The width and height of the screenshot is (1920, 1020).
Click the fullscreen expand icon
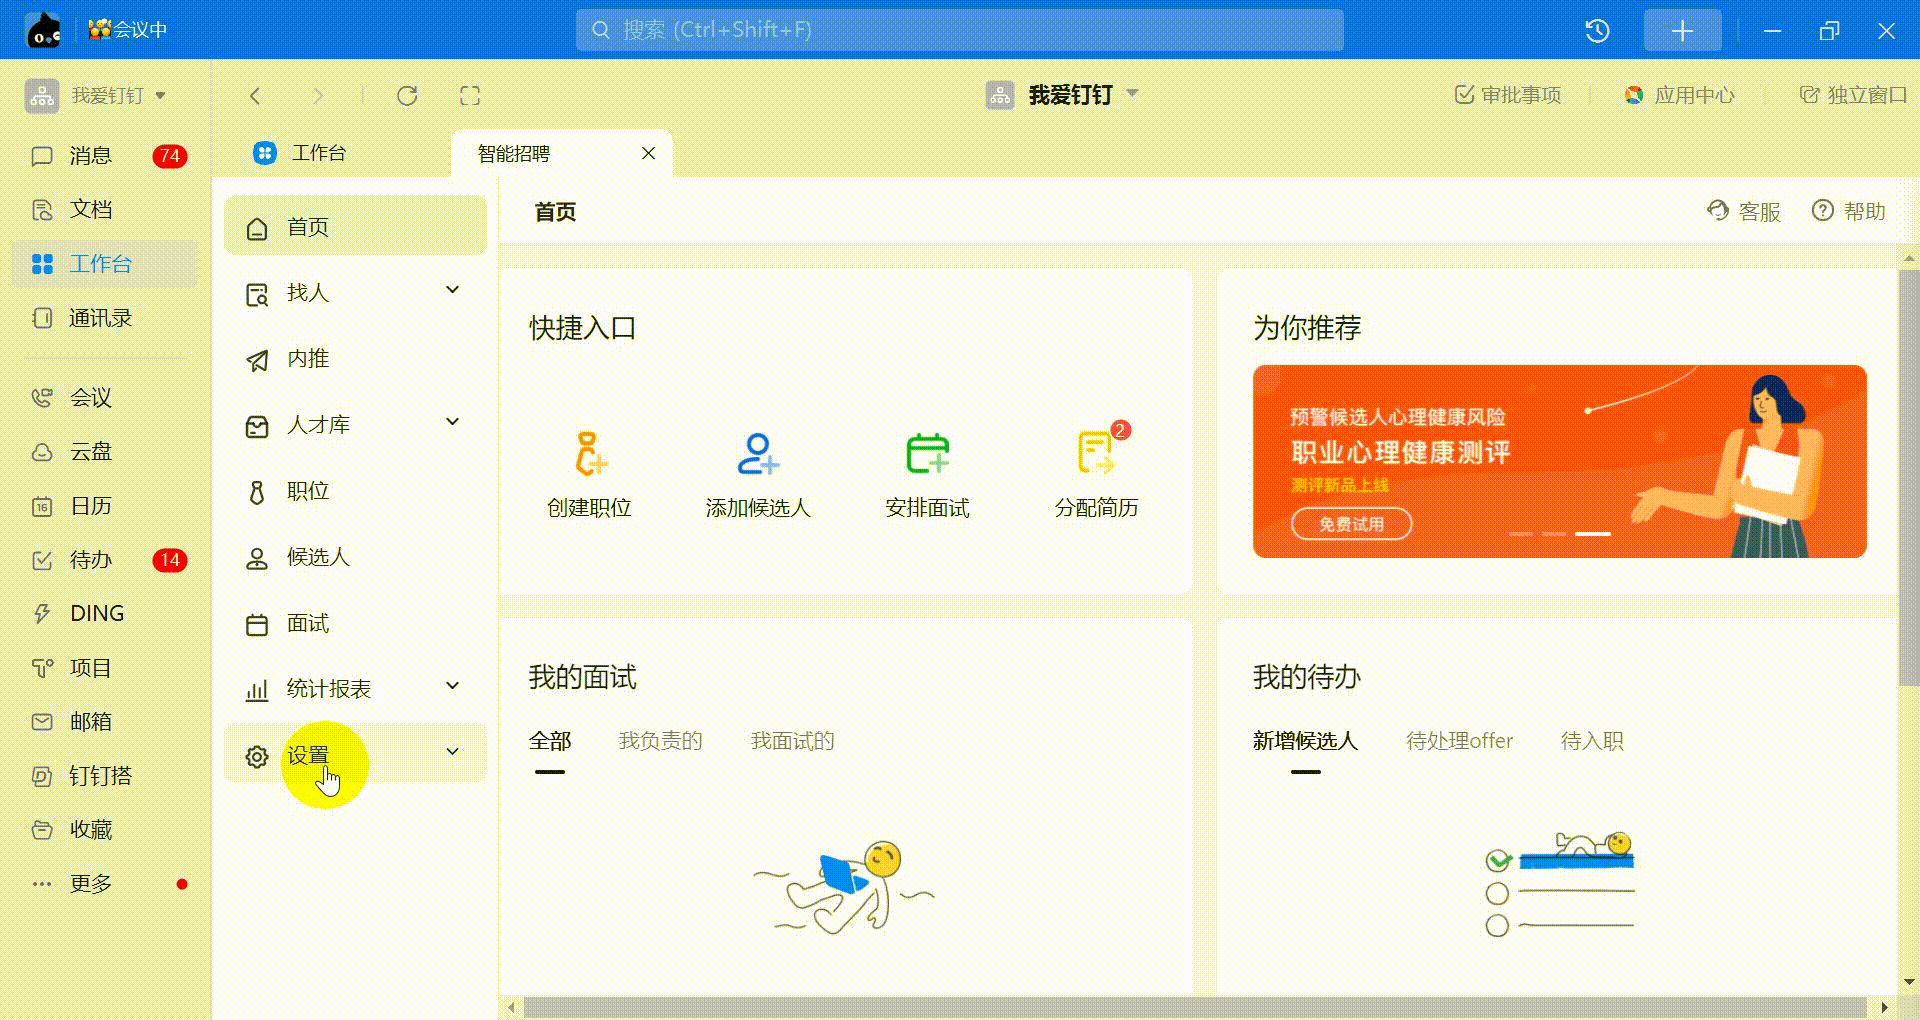[470, 96]
